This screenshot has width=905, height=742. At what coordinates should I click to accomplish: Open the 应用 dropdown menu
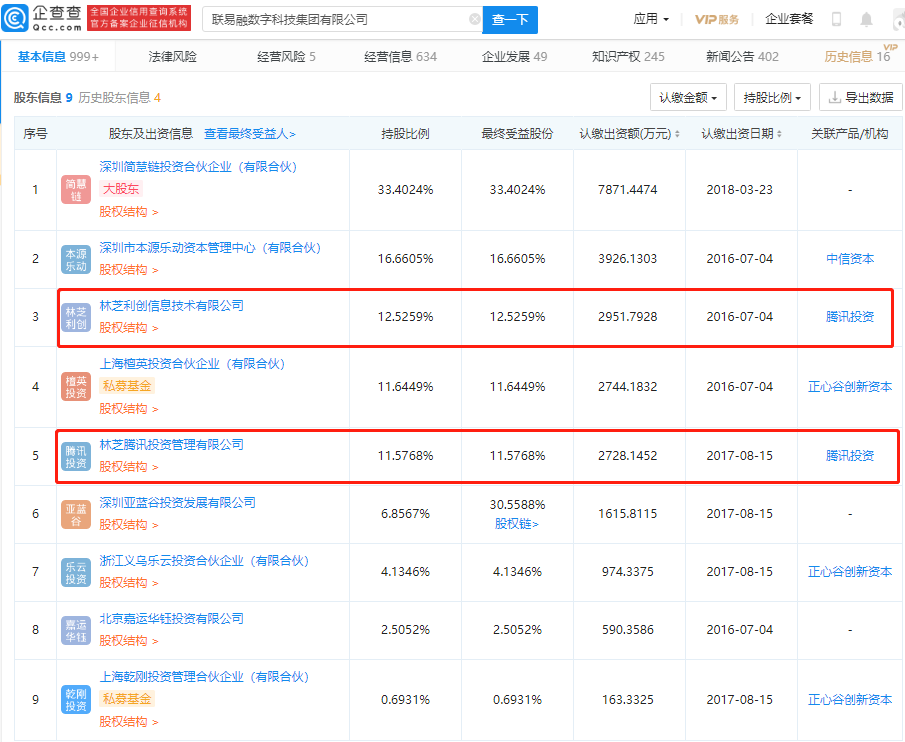(651, 19)
